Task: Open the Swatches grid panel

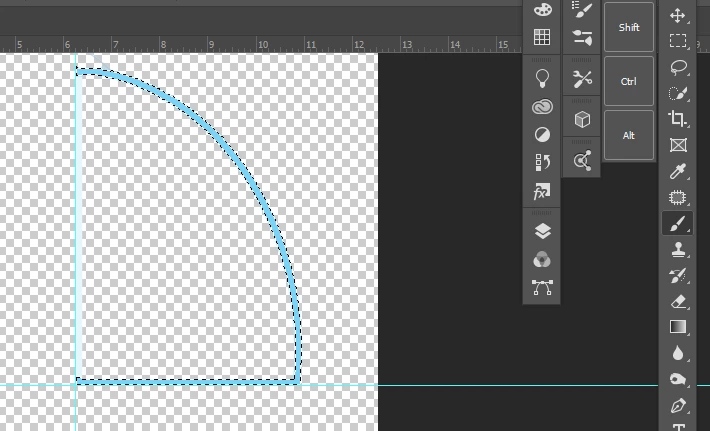Action: point(542,37)
